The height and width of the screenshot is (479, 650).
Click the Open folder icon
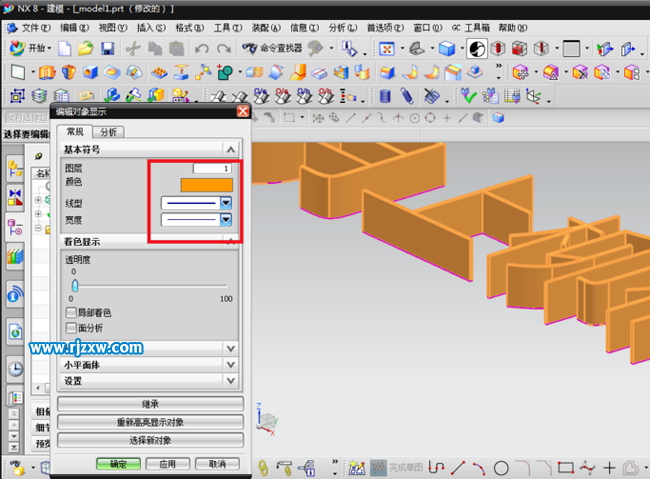coord(86,49)
